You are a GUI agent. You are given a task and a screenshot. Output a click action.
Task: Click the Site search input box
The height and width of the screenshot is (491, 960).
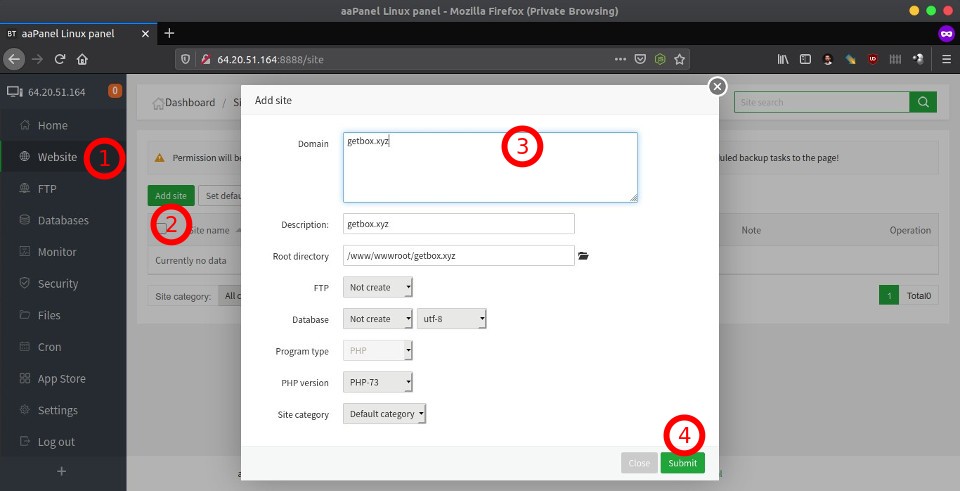pyautogui.click(x=822, y=102)
